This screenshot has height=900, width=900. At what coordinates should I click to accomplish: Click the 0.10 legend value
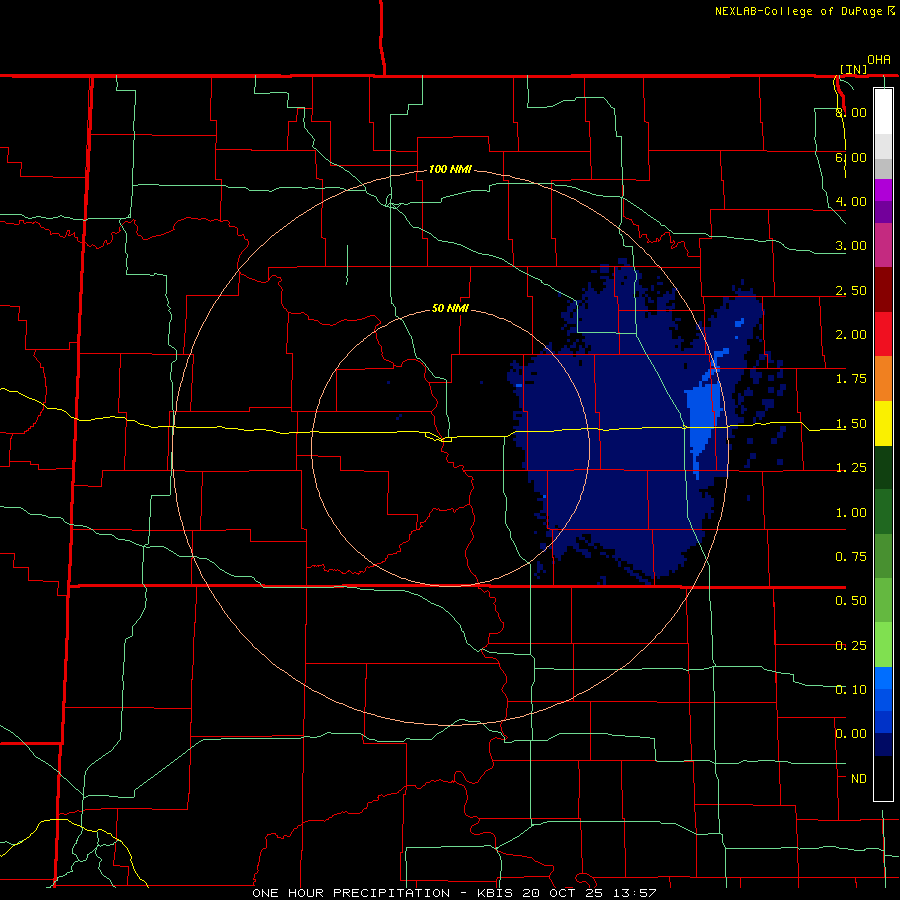pyautogui.click(x=851, y=690)
